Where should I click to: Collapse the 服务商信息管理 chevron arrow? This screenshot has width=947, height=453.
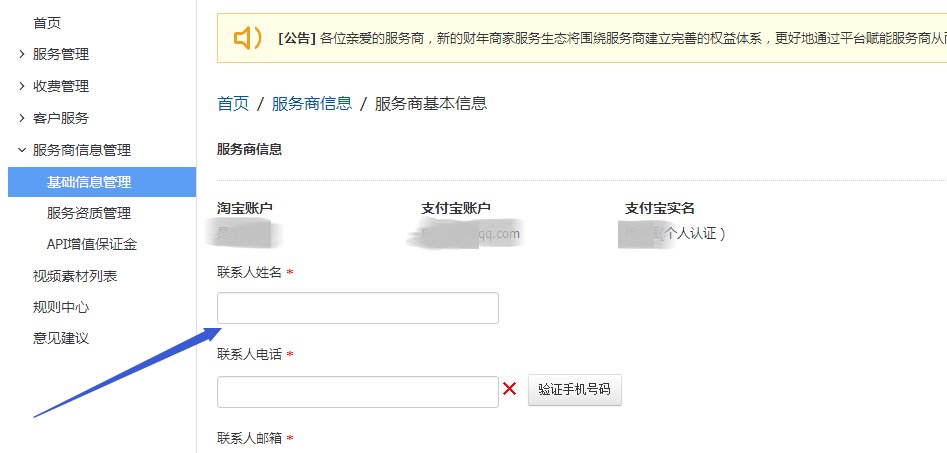[22, 150]
